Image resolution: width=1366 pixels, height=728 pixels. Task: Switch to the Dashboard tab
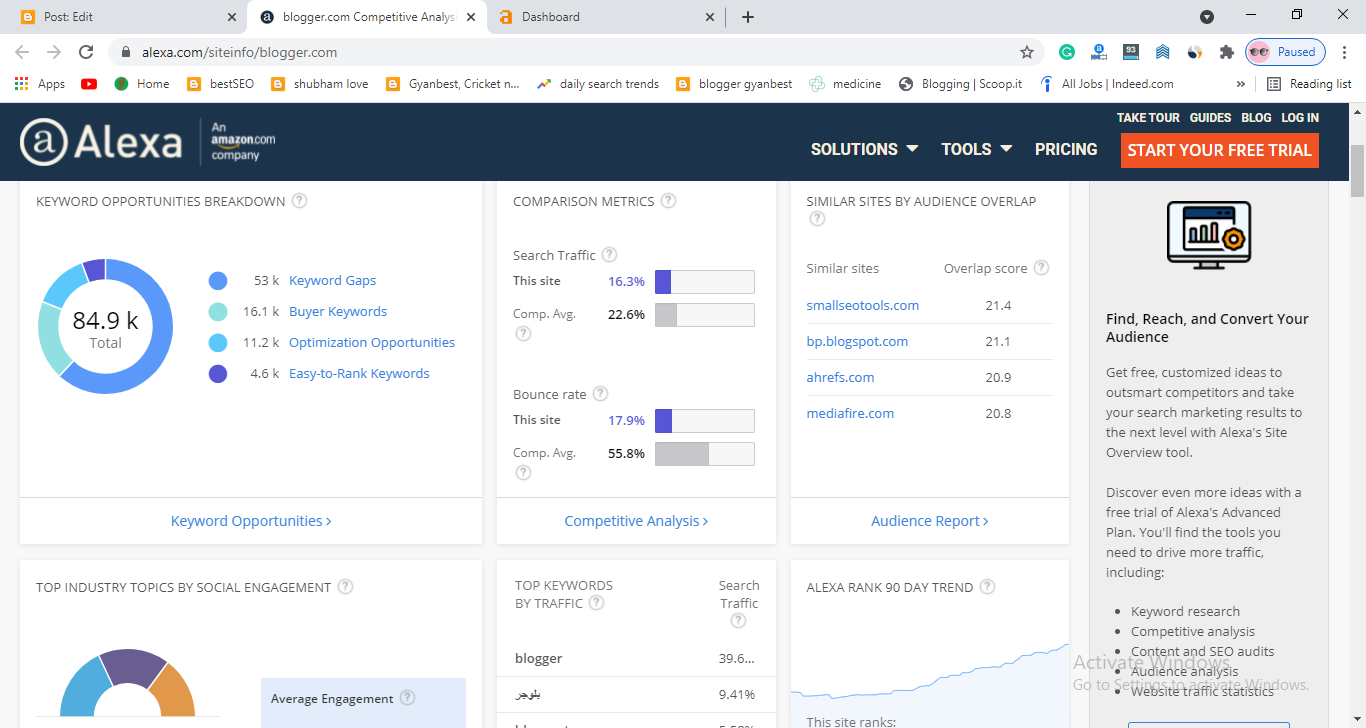(x=607, y=17)
